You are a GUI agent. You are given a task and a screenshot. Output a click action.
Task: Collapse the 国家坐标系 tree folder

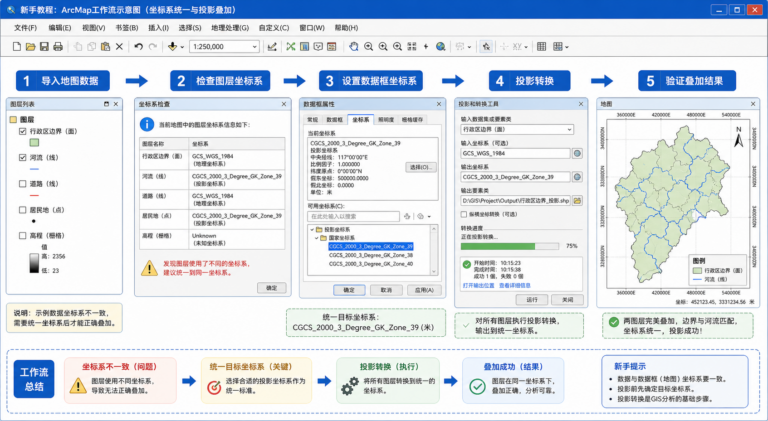(317, 238)
